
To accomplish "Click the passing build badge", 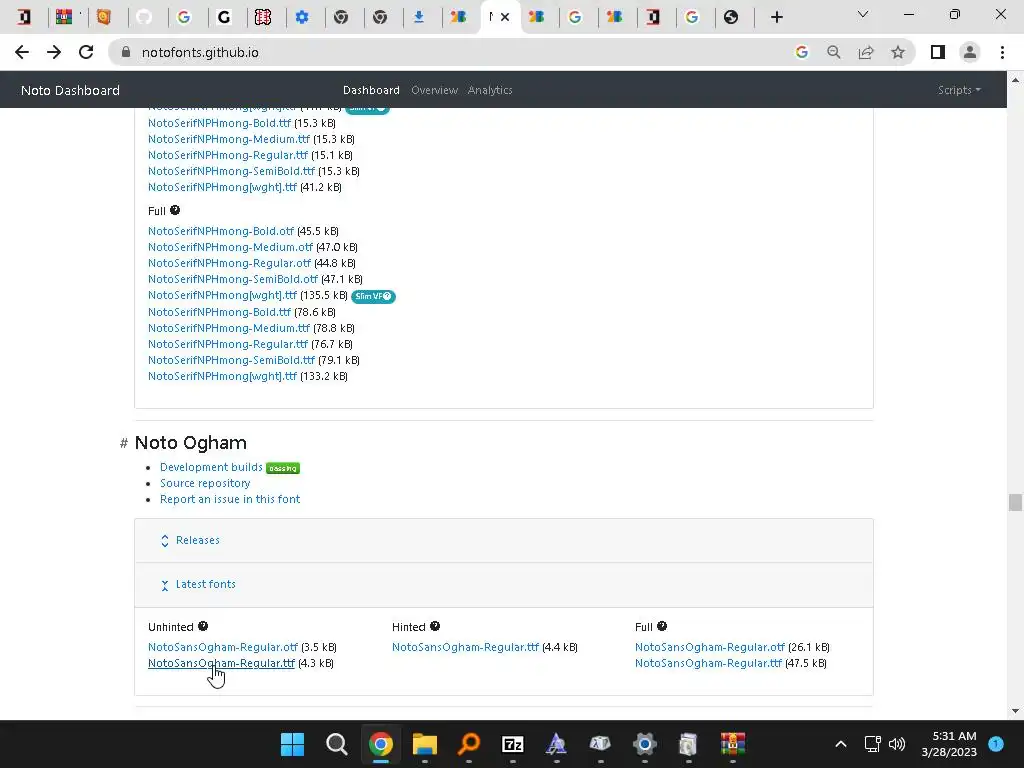I will click(x=283, y=468).
